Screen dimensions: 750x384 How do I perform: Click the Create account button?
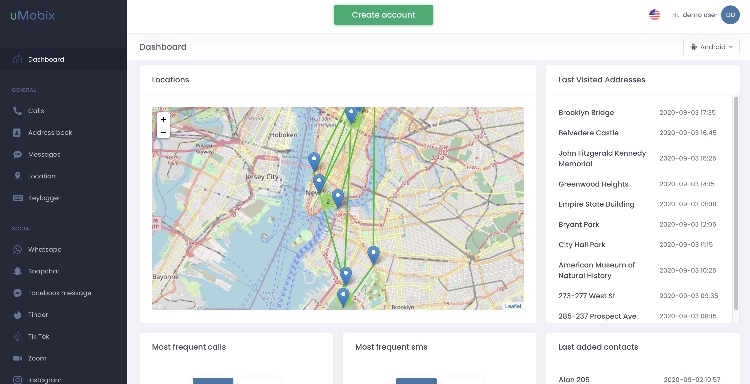(x=383, y=15)
